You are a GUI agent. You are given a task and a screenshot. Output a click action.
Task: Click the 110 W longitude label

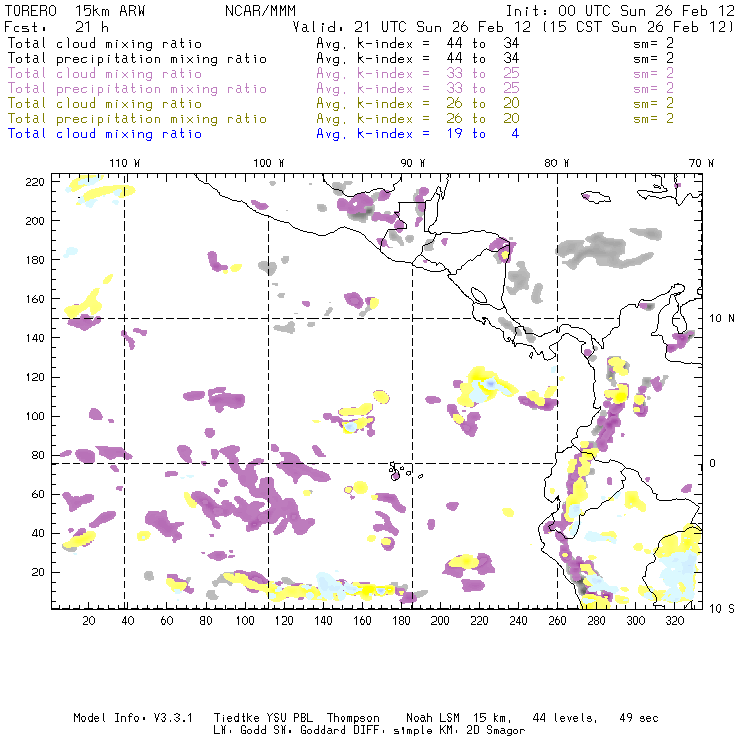pyautogui.click(x=124, y=163)
